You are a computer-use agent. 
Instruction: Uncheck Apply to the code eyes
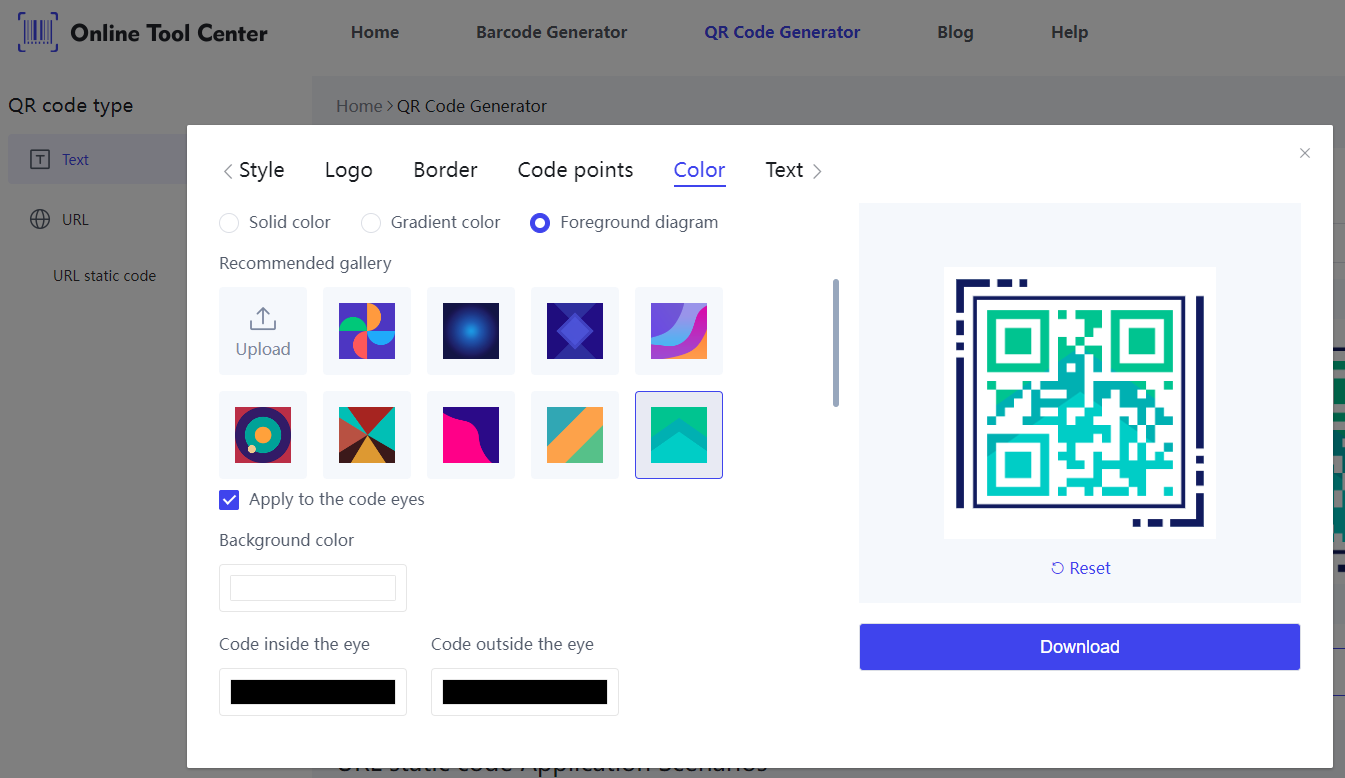point(229,500)
